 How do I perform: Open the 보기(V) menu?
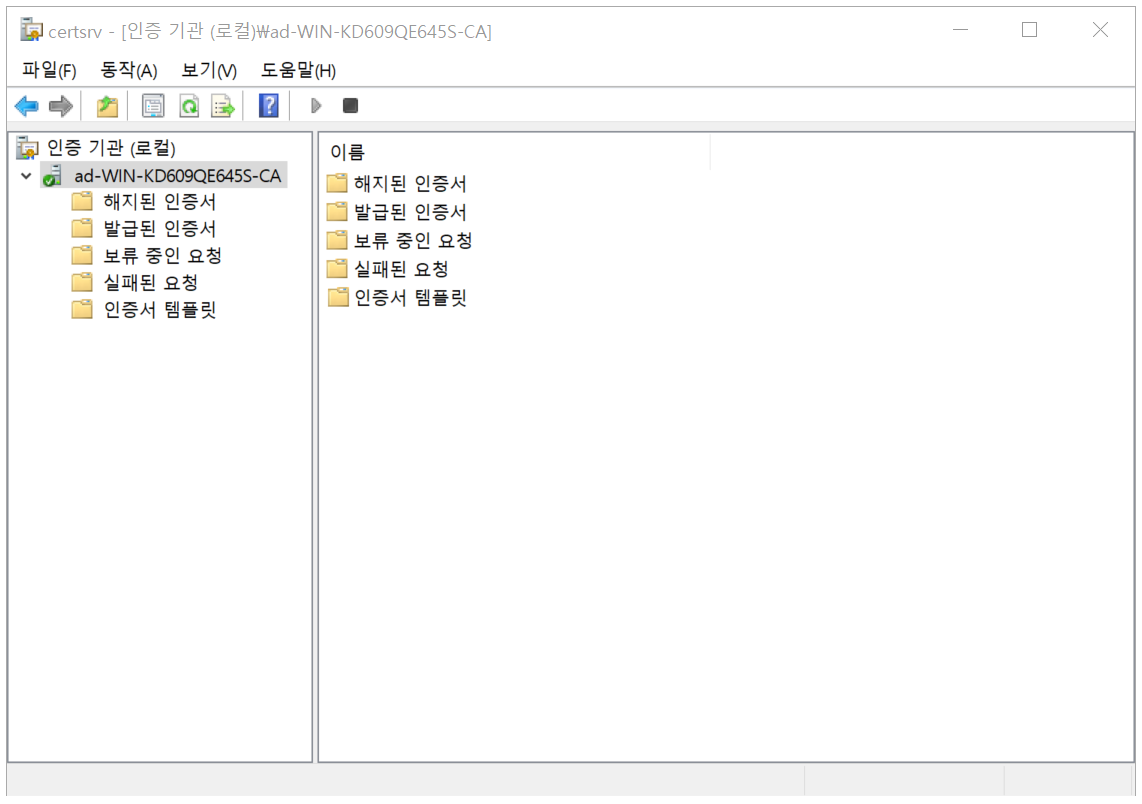pos(209,70)
